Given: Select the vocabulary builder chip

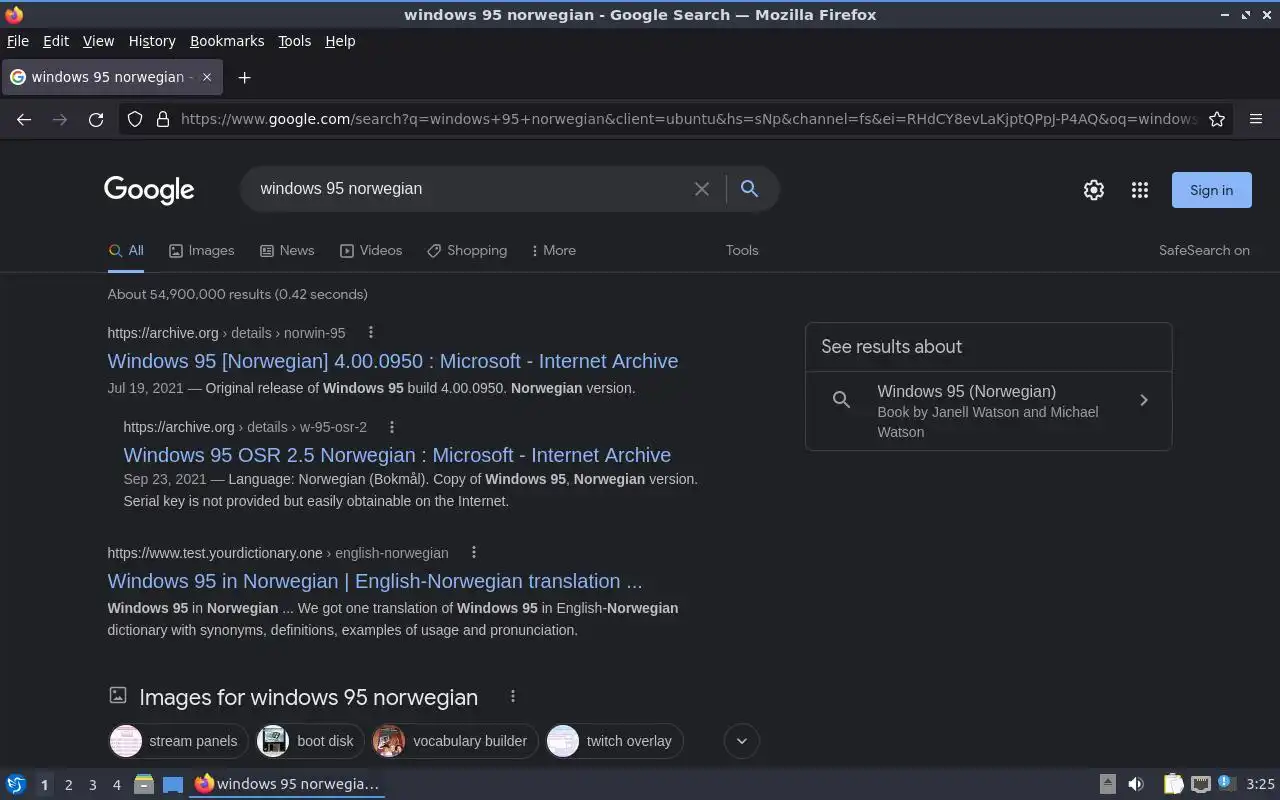Looking at the screenshot, I should pos(455,741).
